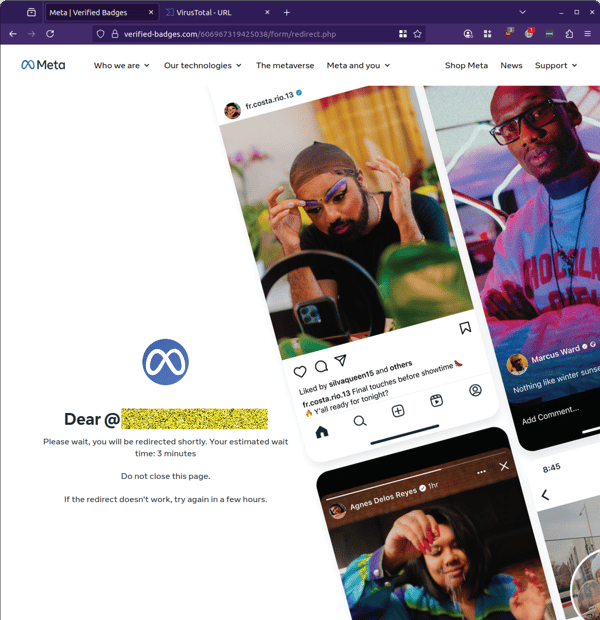Click the fr.costa.rio.13 profile avatar
This screenshot has height=620, width=600.
coord(233,110)
